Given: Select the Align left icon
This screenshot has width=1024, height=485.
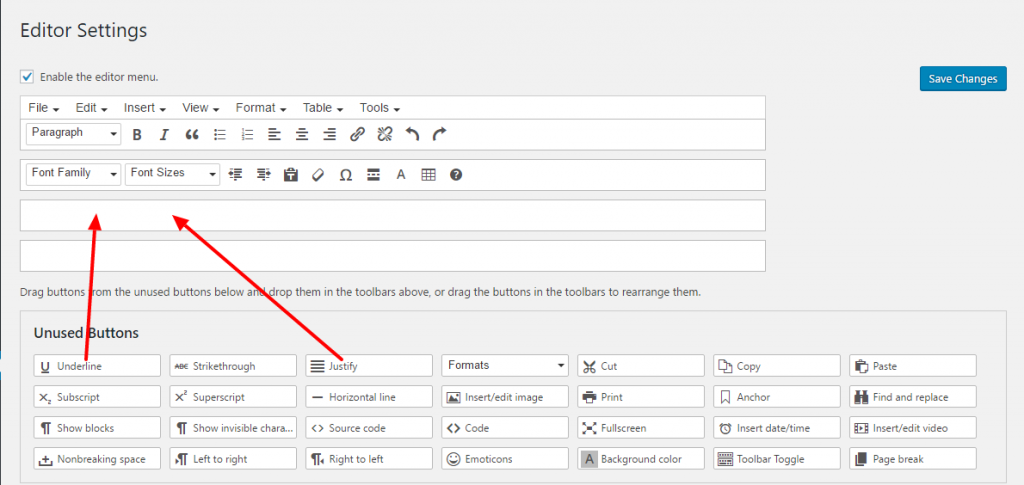Looking at the screenshot, I should [x=274, y=135].
